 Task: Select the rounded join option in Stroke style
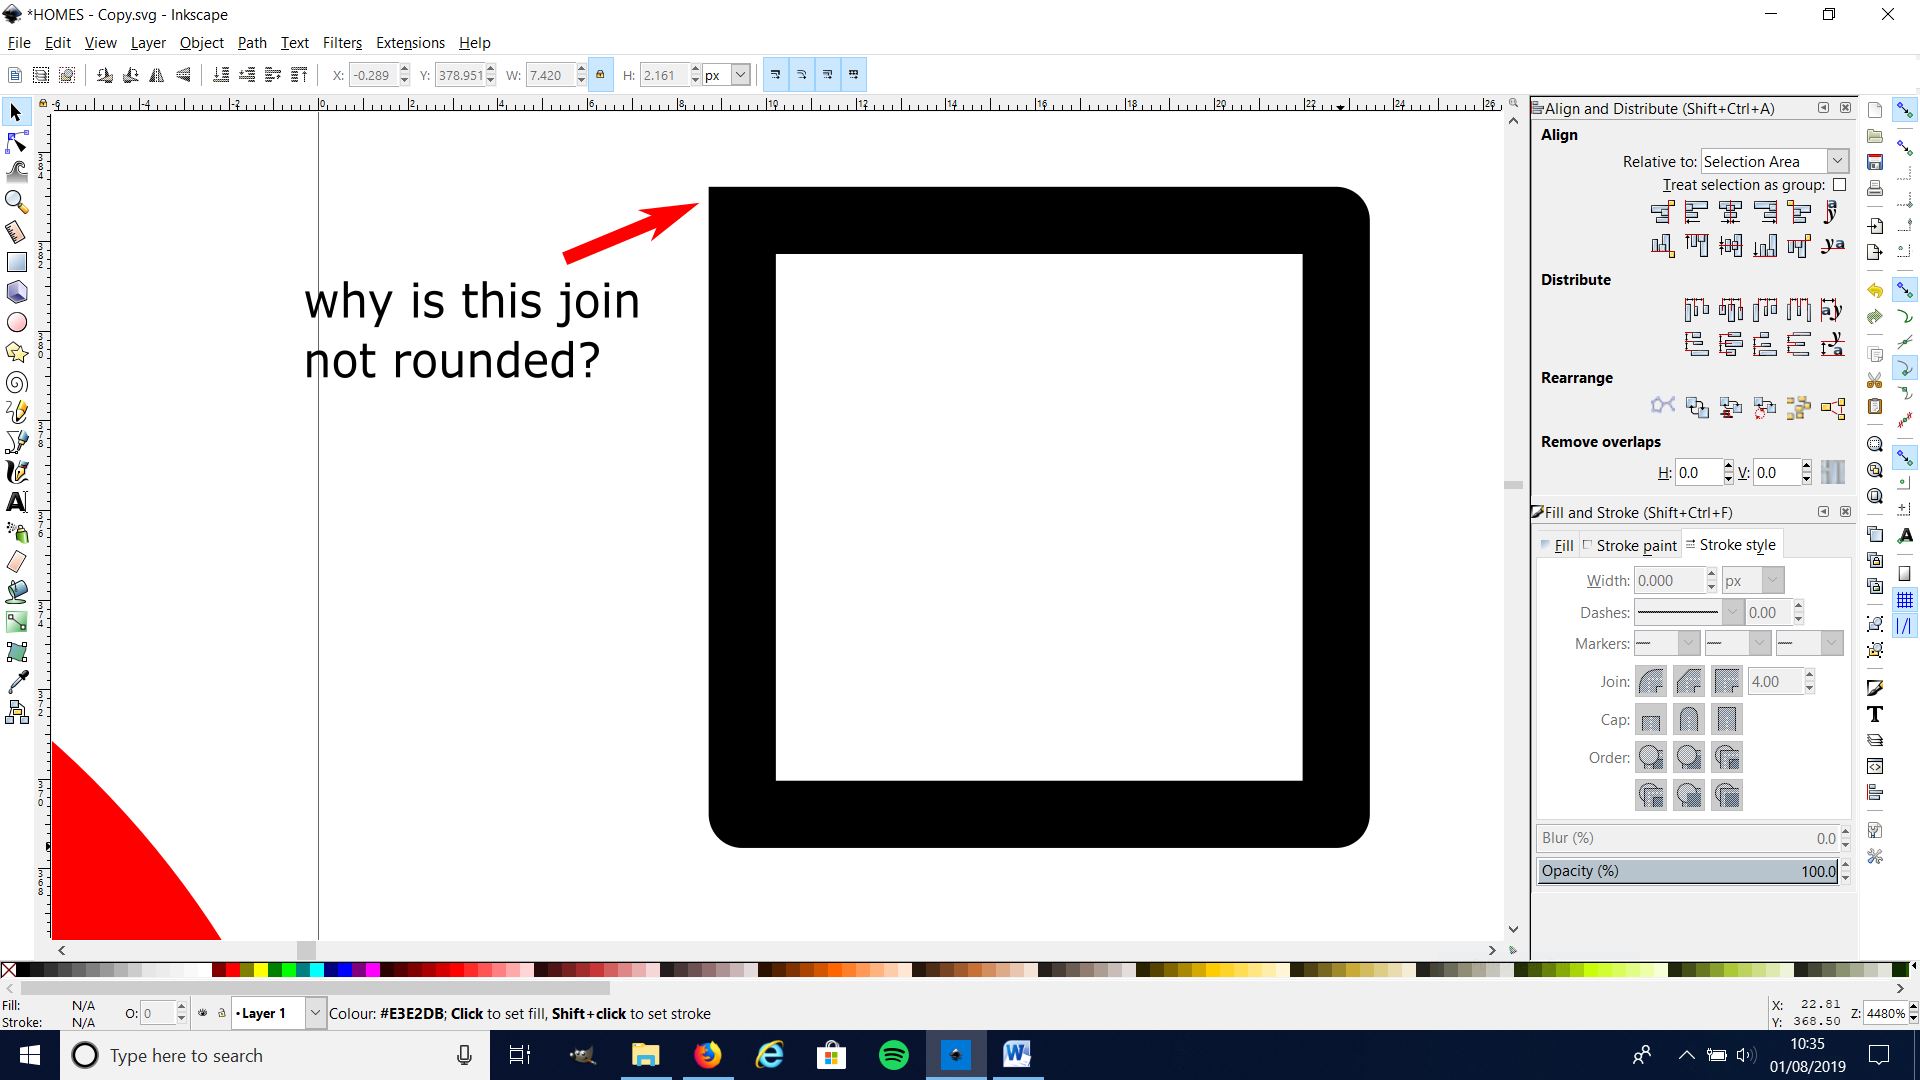(1650, 681)
